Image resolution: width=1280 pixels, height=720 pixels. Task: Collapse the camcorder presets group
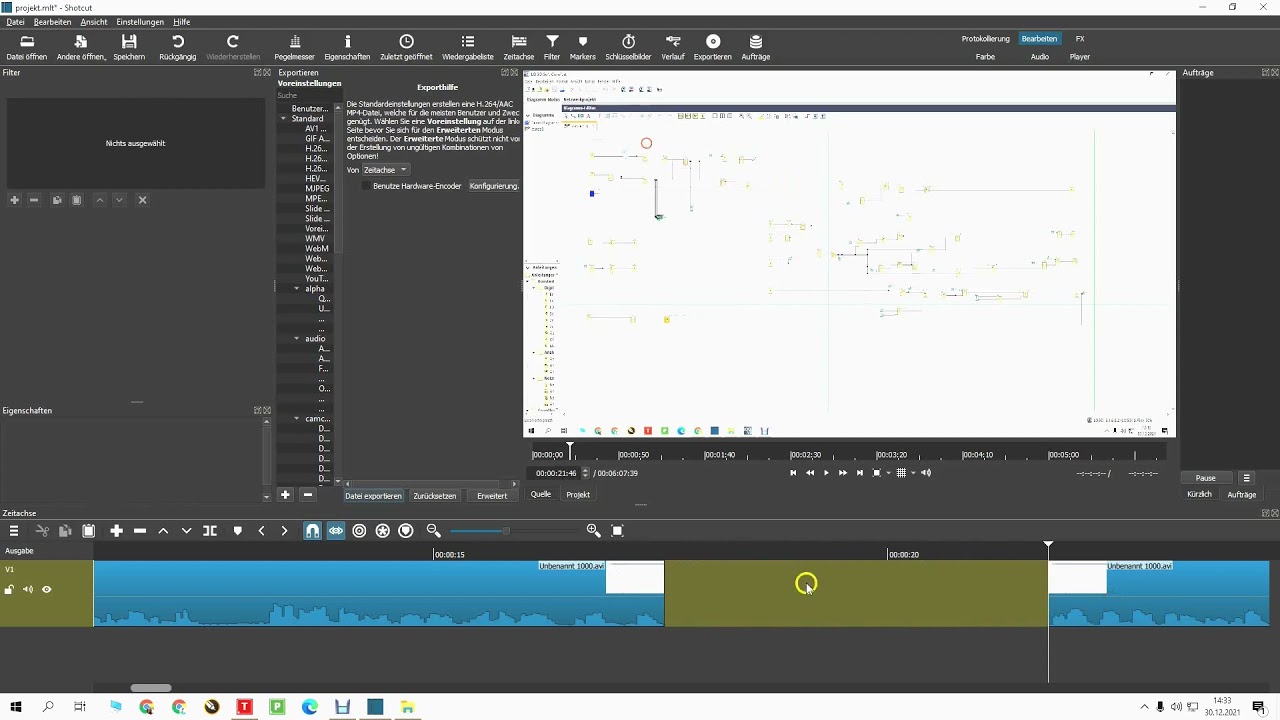pyautogui.click(x=297, y=418)
